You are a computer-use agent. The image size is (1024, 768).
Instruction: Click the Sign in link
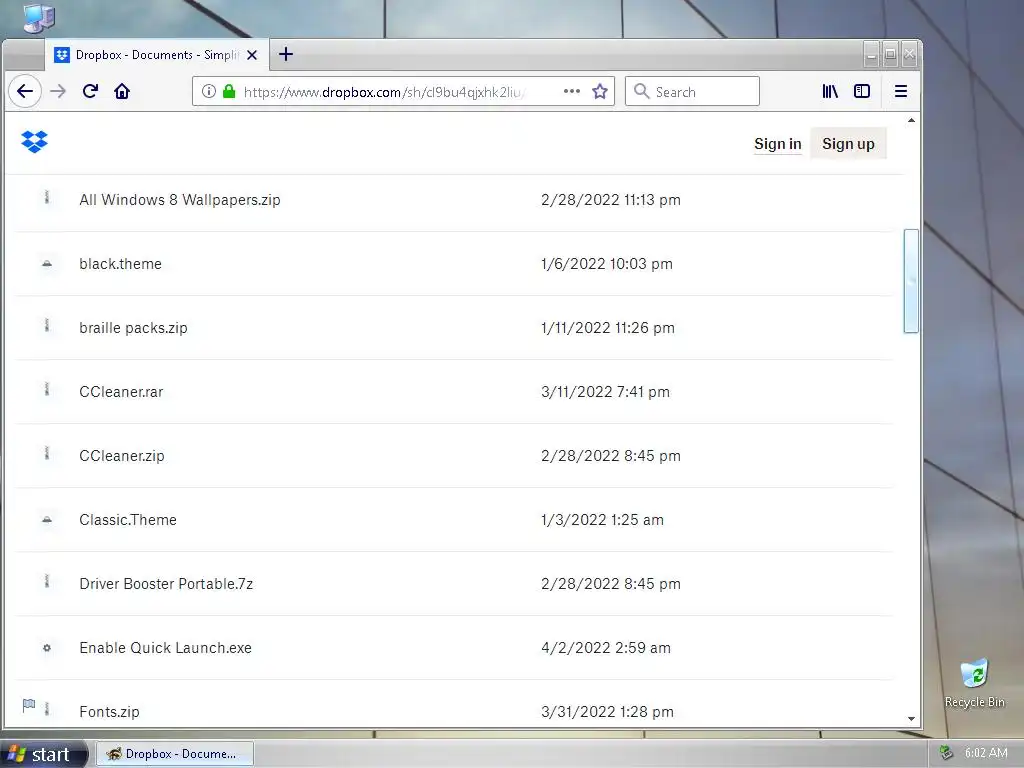(777, 144)
